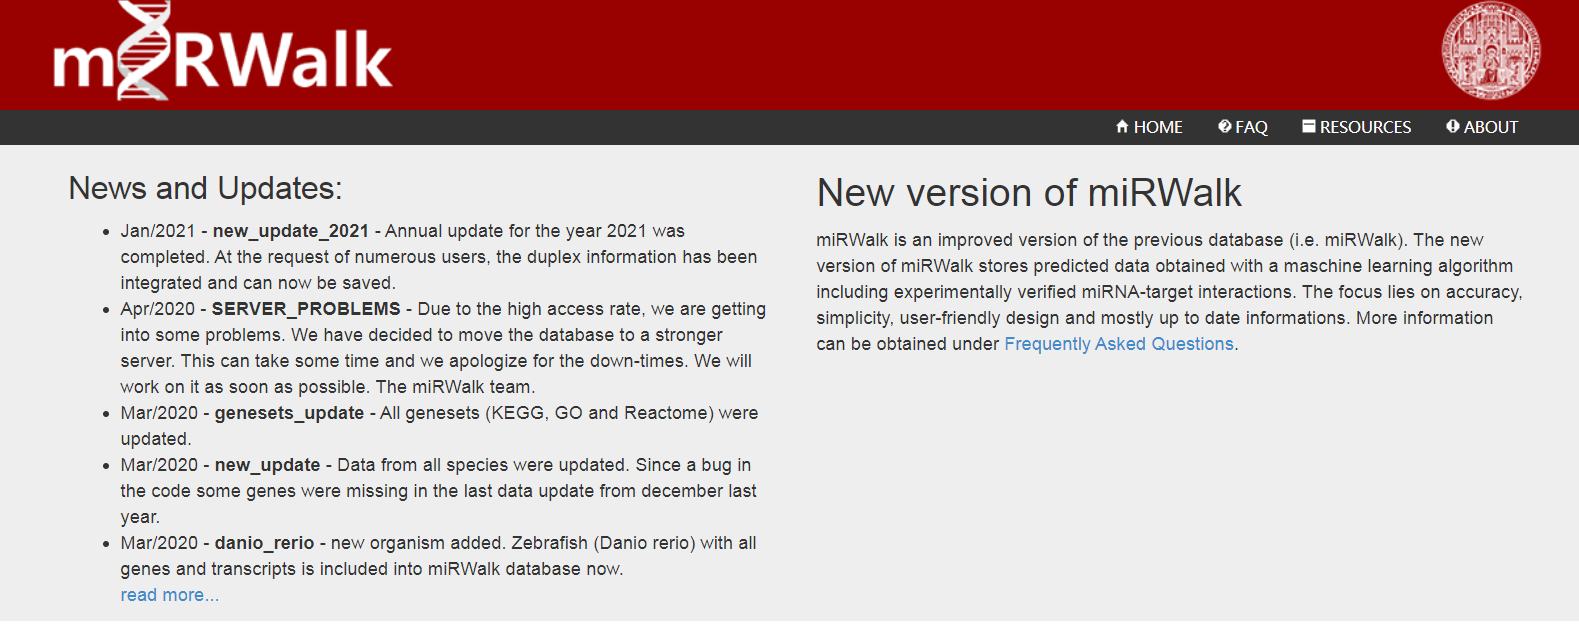Click the university seal emblem

click(x=1490, y=51)
